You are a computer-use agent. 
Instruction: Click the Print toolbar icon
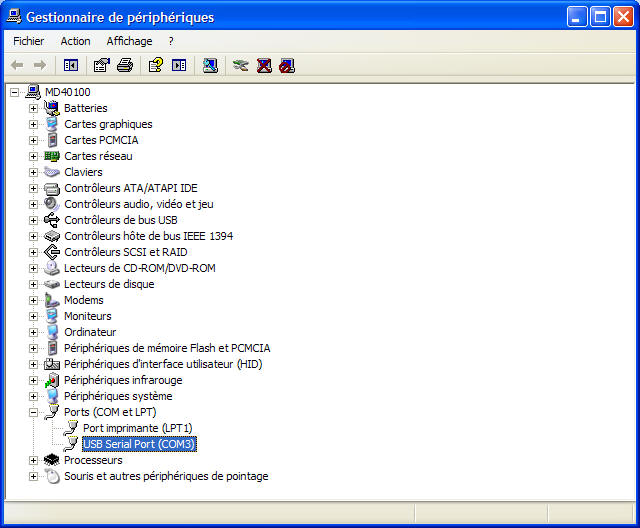(125, 65)
